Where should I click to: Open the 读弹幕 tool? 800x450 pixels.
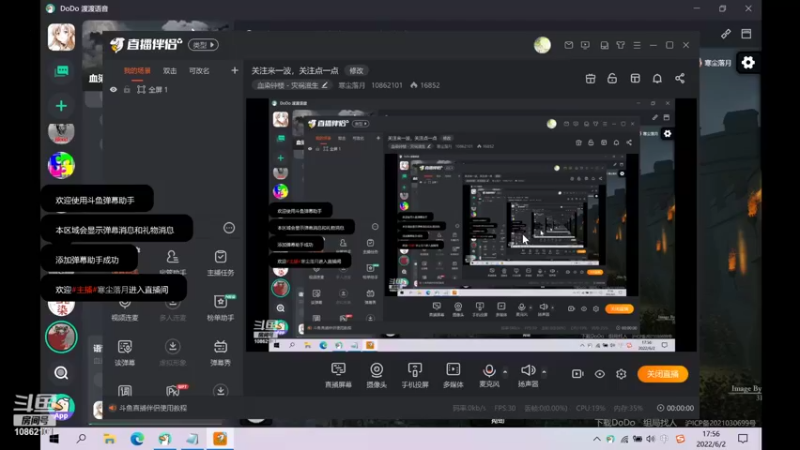tap(125, 353)
